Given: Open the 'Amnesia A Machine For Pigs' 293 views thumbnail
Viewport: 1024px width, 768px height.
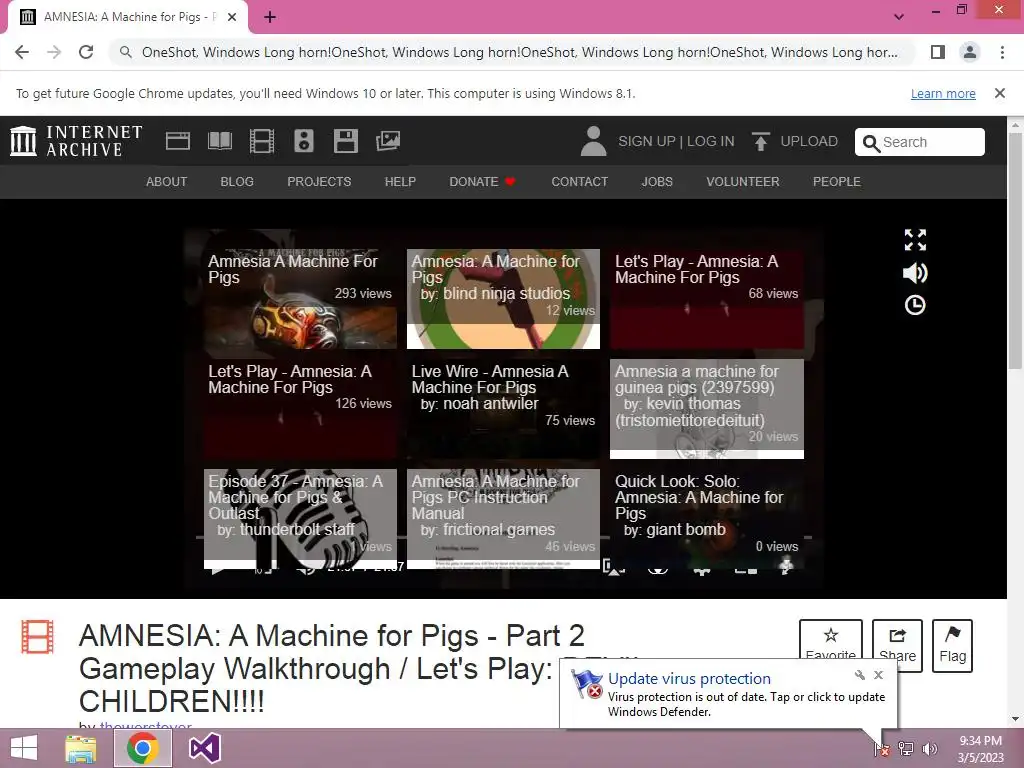Looking at the screenshot, I should 300,298.
